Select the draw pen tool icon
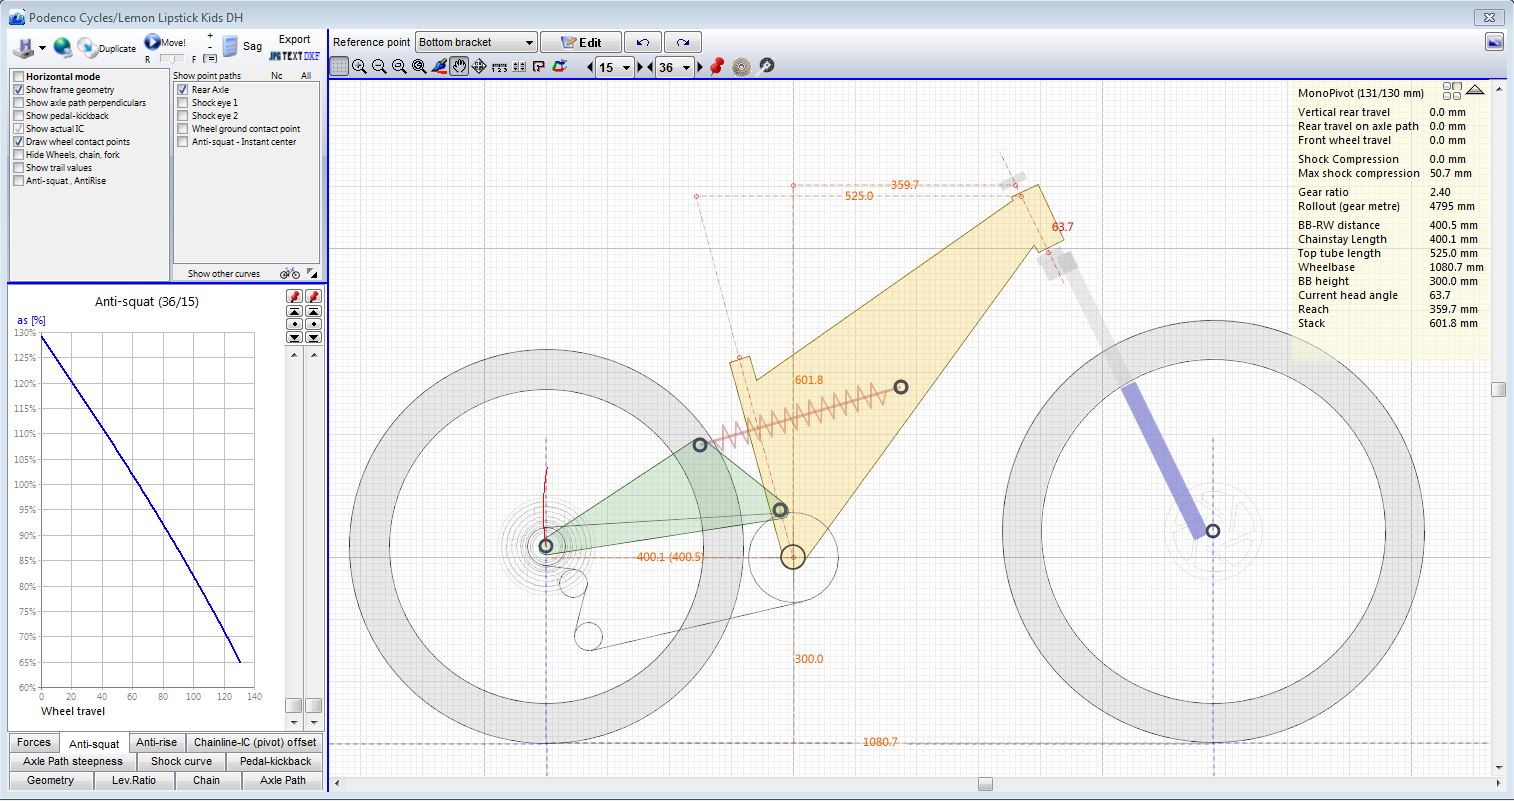1514x801 pixels. 439,67
